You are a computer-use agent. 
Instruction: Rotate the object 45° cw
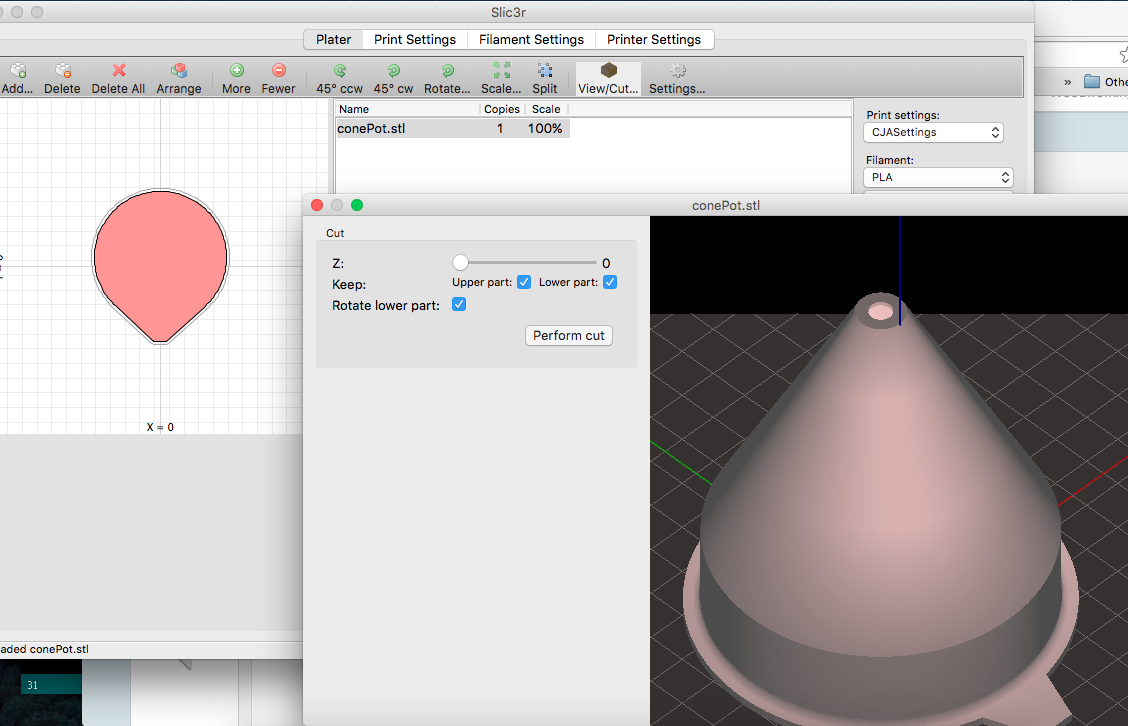click(x=394, y=71)
